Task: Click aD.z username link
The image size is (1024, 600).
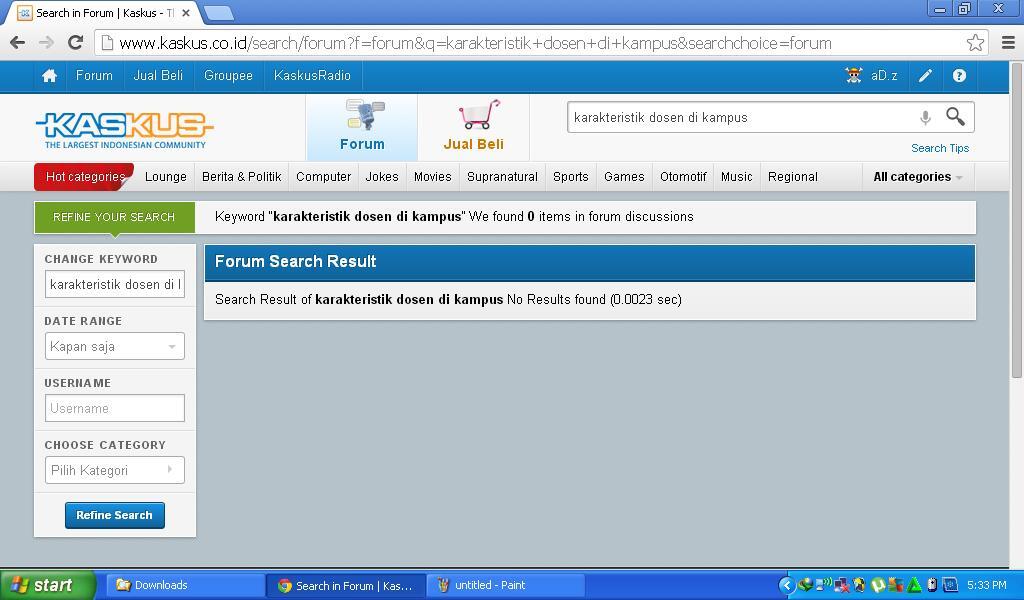Action: (x=884, y=76)
